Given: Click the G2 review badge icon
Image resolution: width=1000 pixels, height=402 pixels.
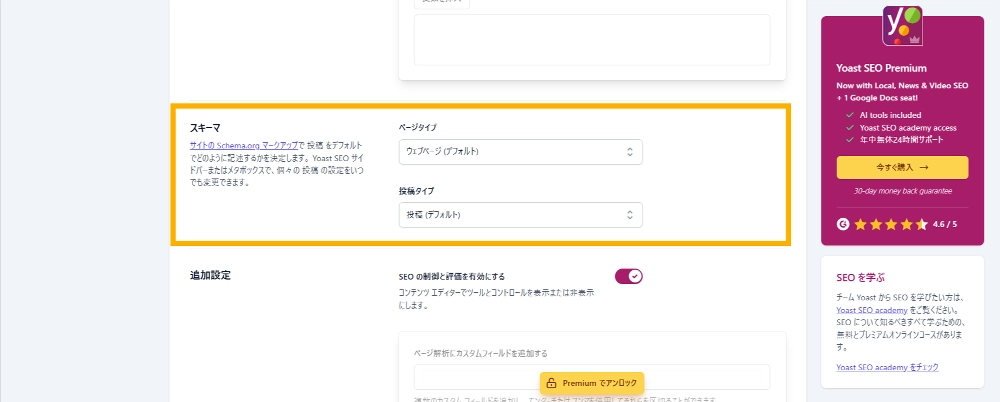Looking at the screenshot, I should [844, 224].
